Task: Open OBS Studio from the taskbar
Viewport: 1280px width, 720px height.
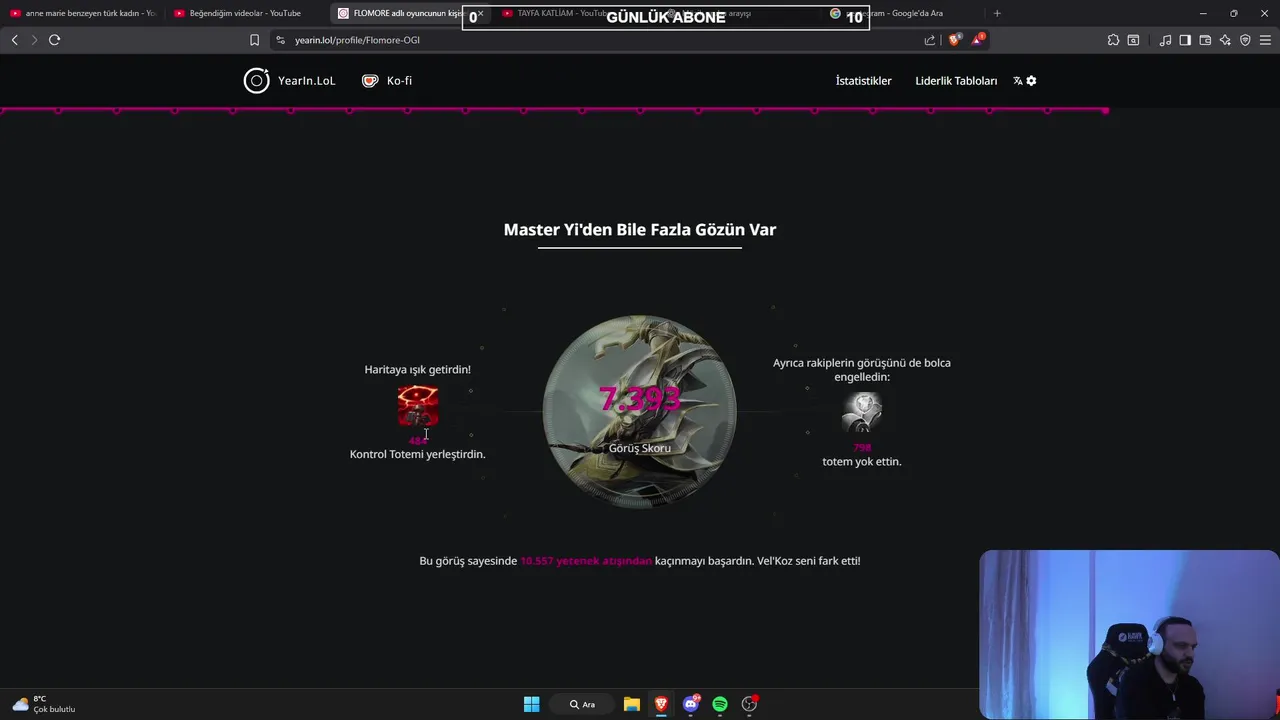Action: 750,704
